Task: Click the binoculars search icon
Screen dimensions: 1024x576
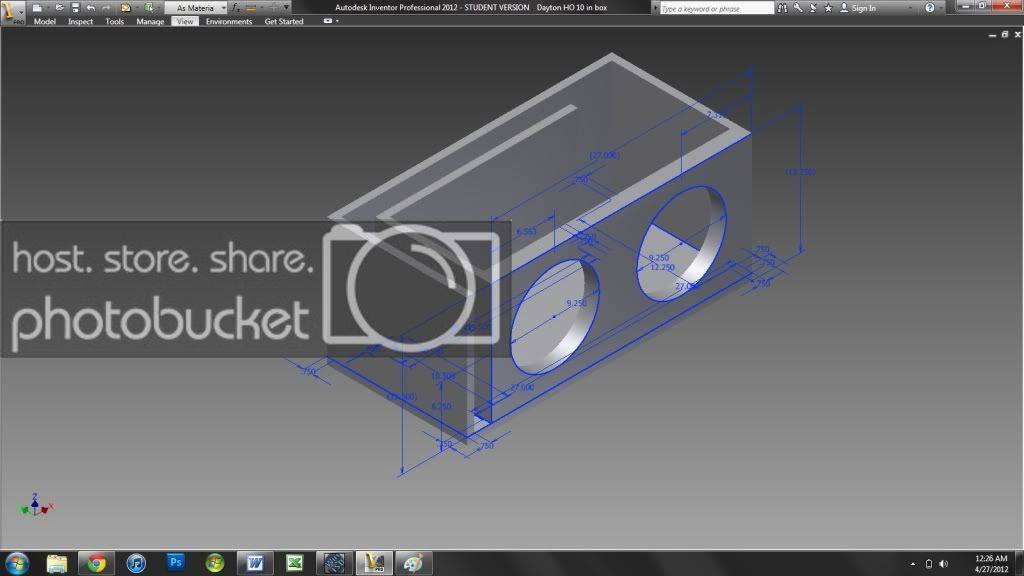Action: click(782, 8)
